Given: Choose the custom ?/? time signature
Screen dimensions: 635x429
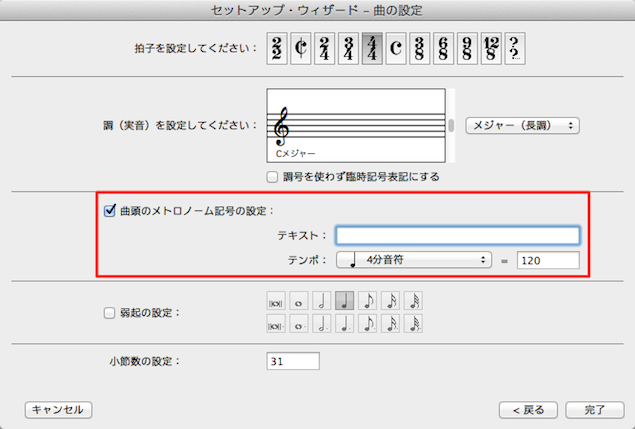Looking at the screenshot, I should coord(515,49).
